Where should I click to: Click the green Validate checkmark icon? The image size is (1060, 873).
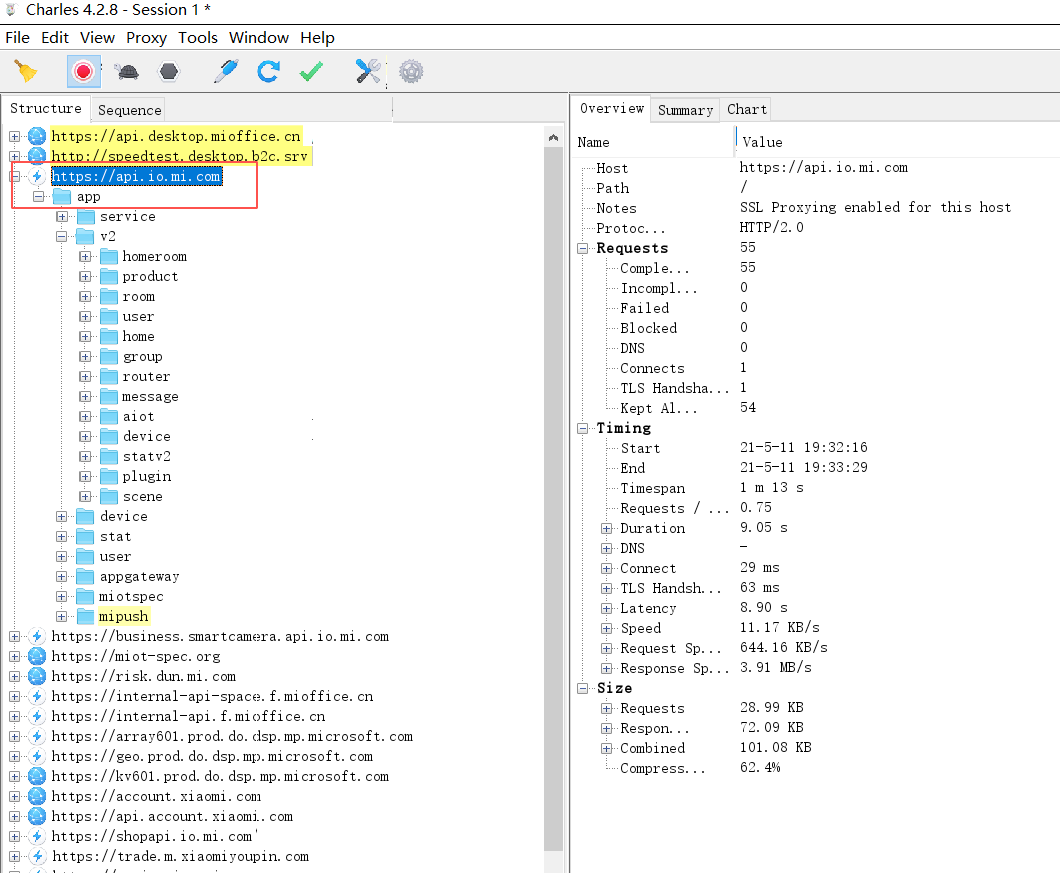[311, 71]
